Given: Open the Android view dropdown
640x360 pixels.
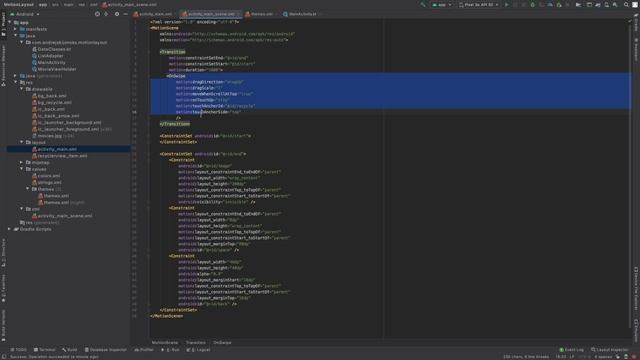Looking at the screenshot, I should [x=24, y=14].
